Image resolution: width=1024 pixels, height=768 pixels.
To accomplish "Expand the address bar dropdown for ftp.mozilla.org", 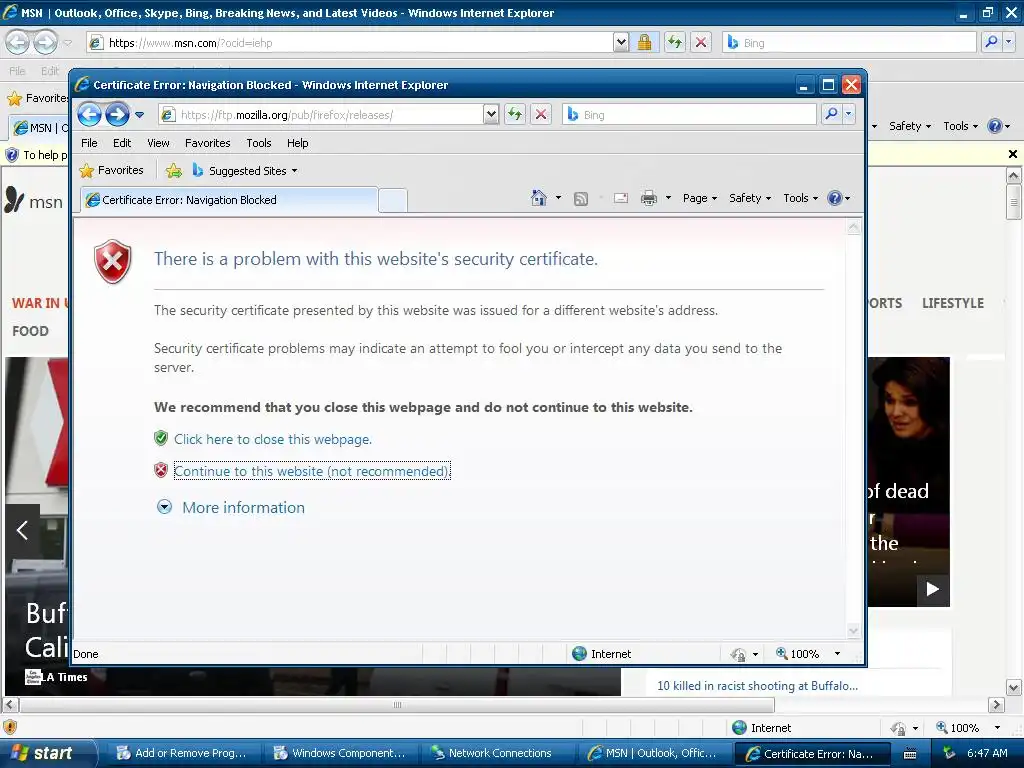I will (x=491, y=115).
